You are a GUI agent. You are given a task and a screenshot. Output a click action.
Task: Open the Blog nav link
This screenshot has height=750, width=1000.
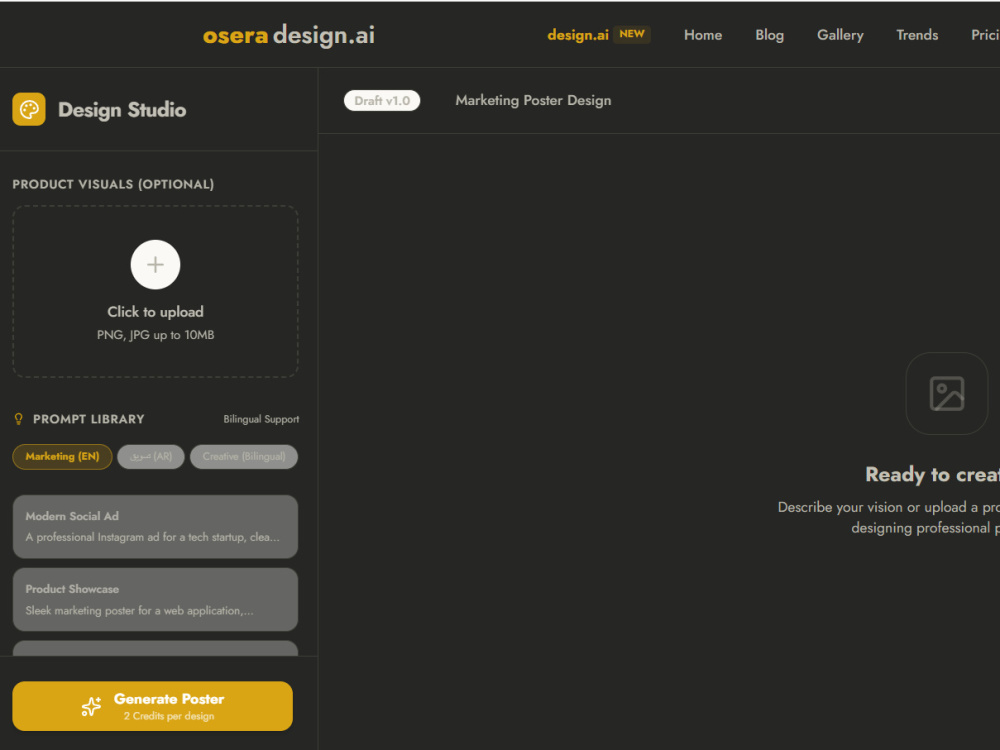pos(769,35)
